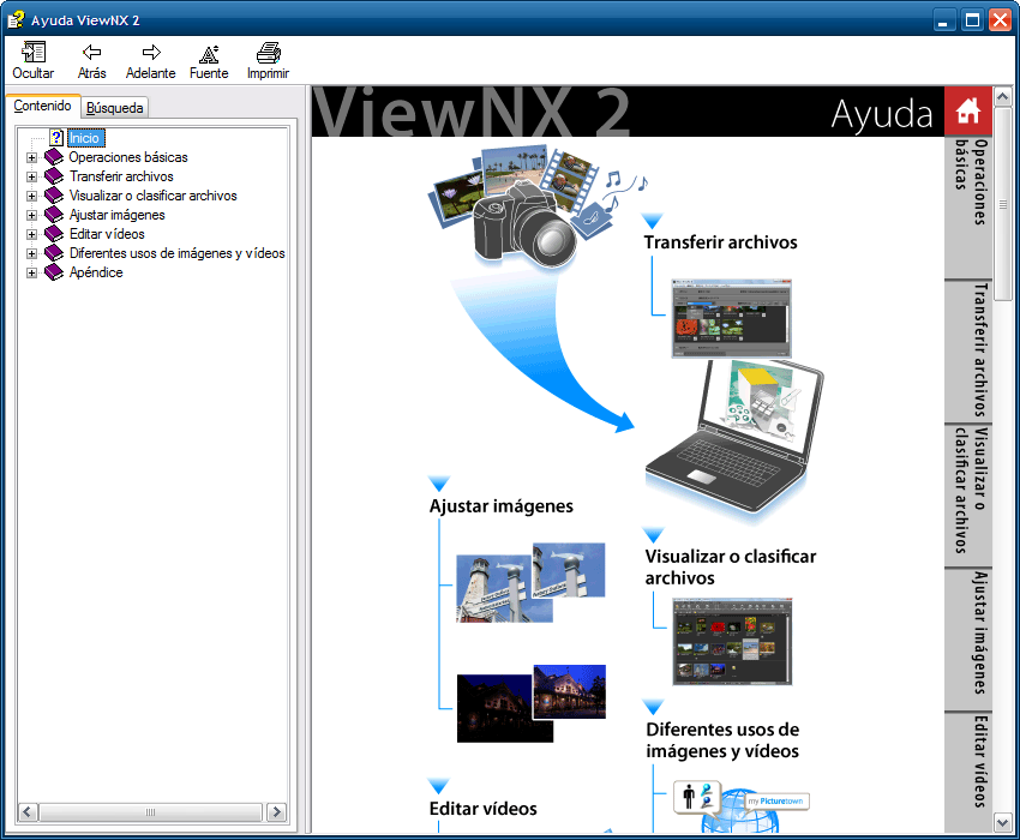Expand Visualizar o clasificar archivos node
The image size is (1020, 840).
pyautogui.click(x=31, y=196)
